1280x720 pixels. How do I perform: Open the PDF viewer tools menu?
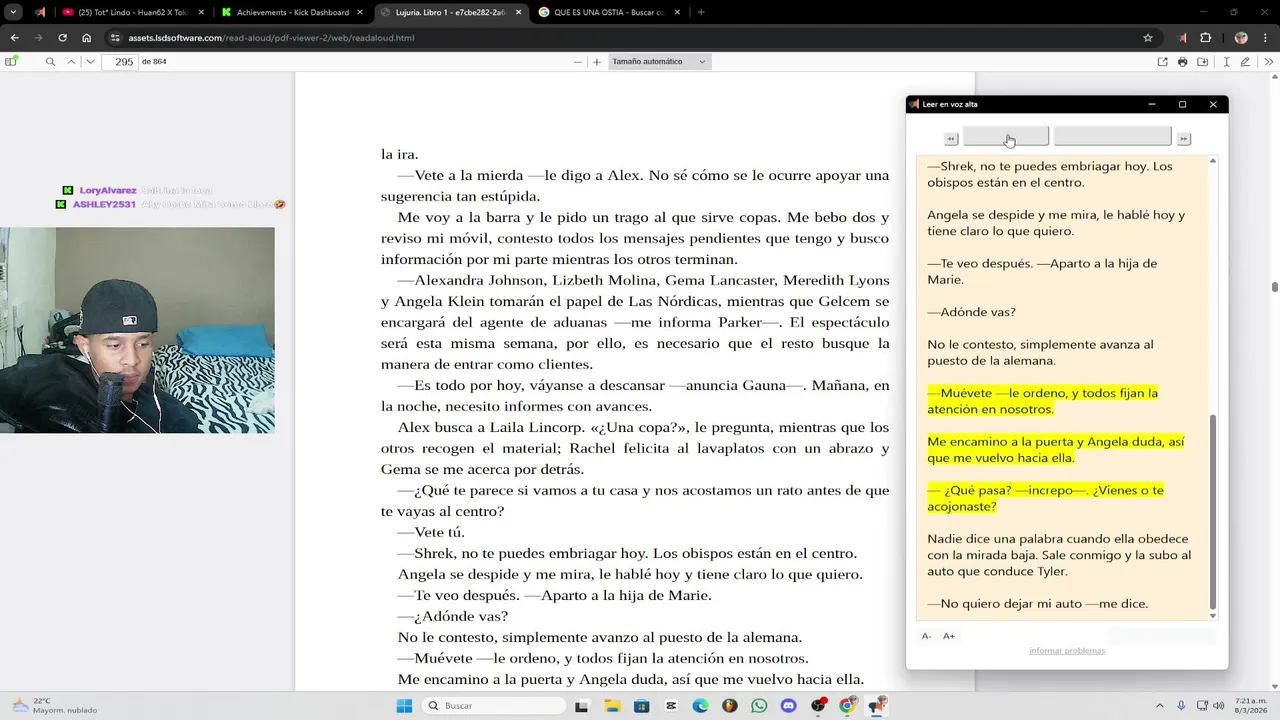(1270, 62)
